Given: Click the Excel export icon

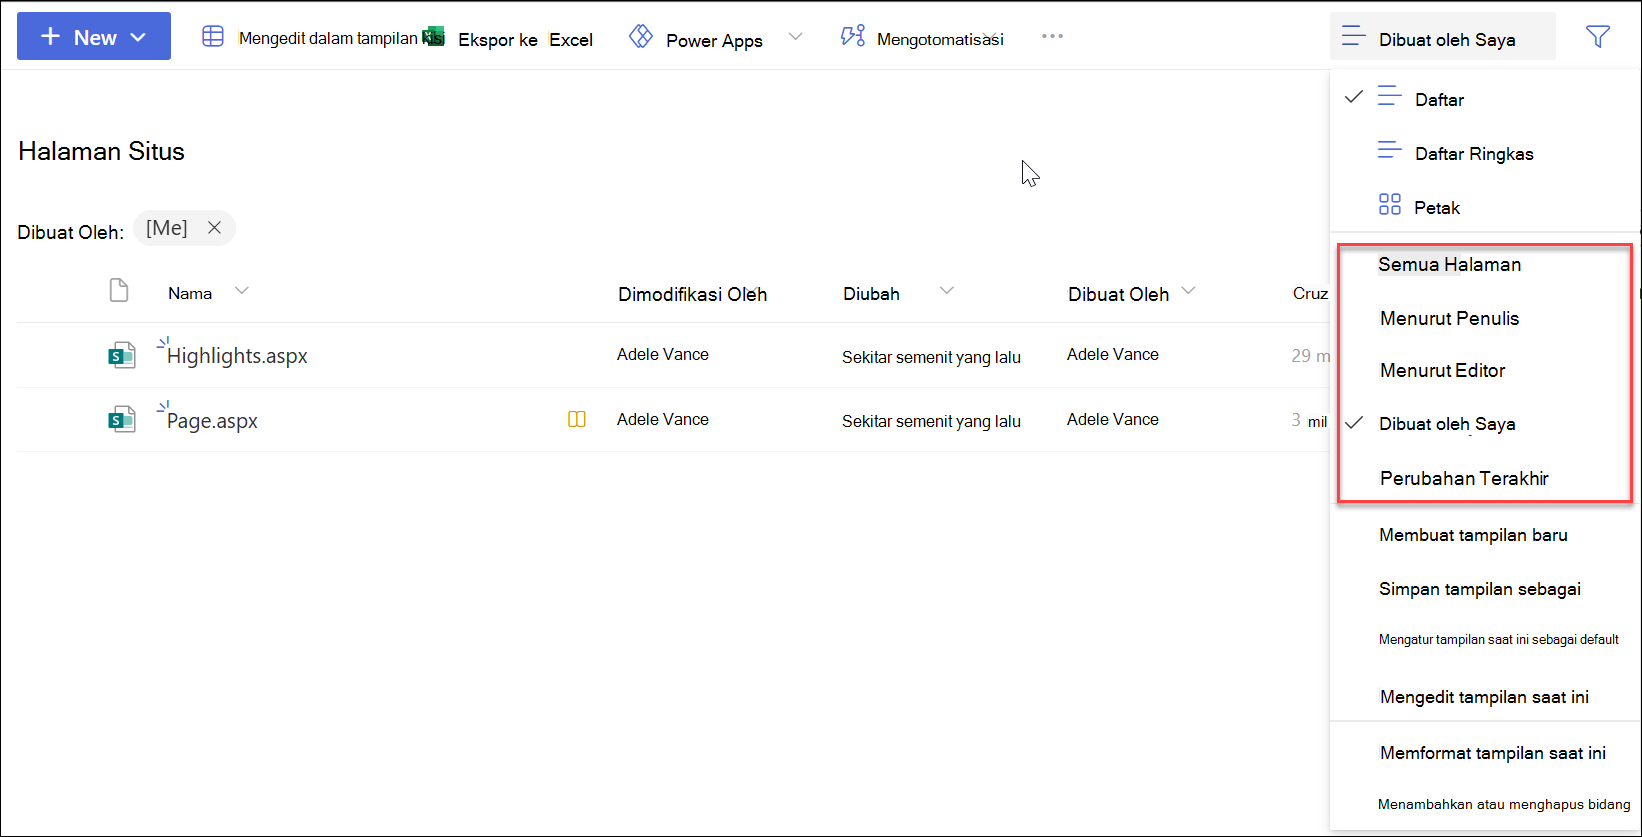Looking at the screenshot, I should (433, 37).
